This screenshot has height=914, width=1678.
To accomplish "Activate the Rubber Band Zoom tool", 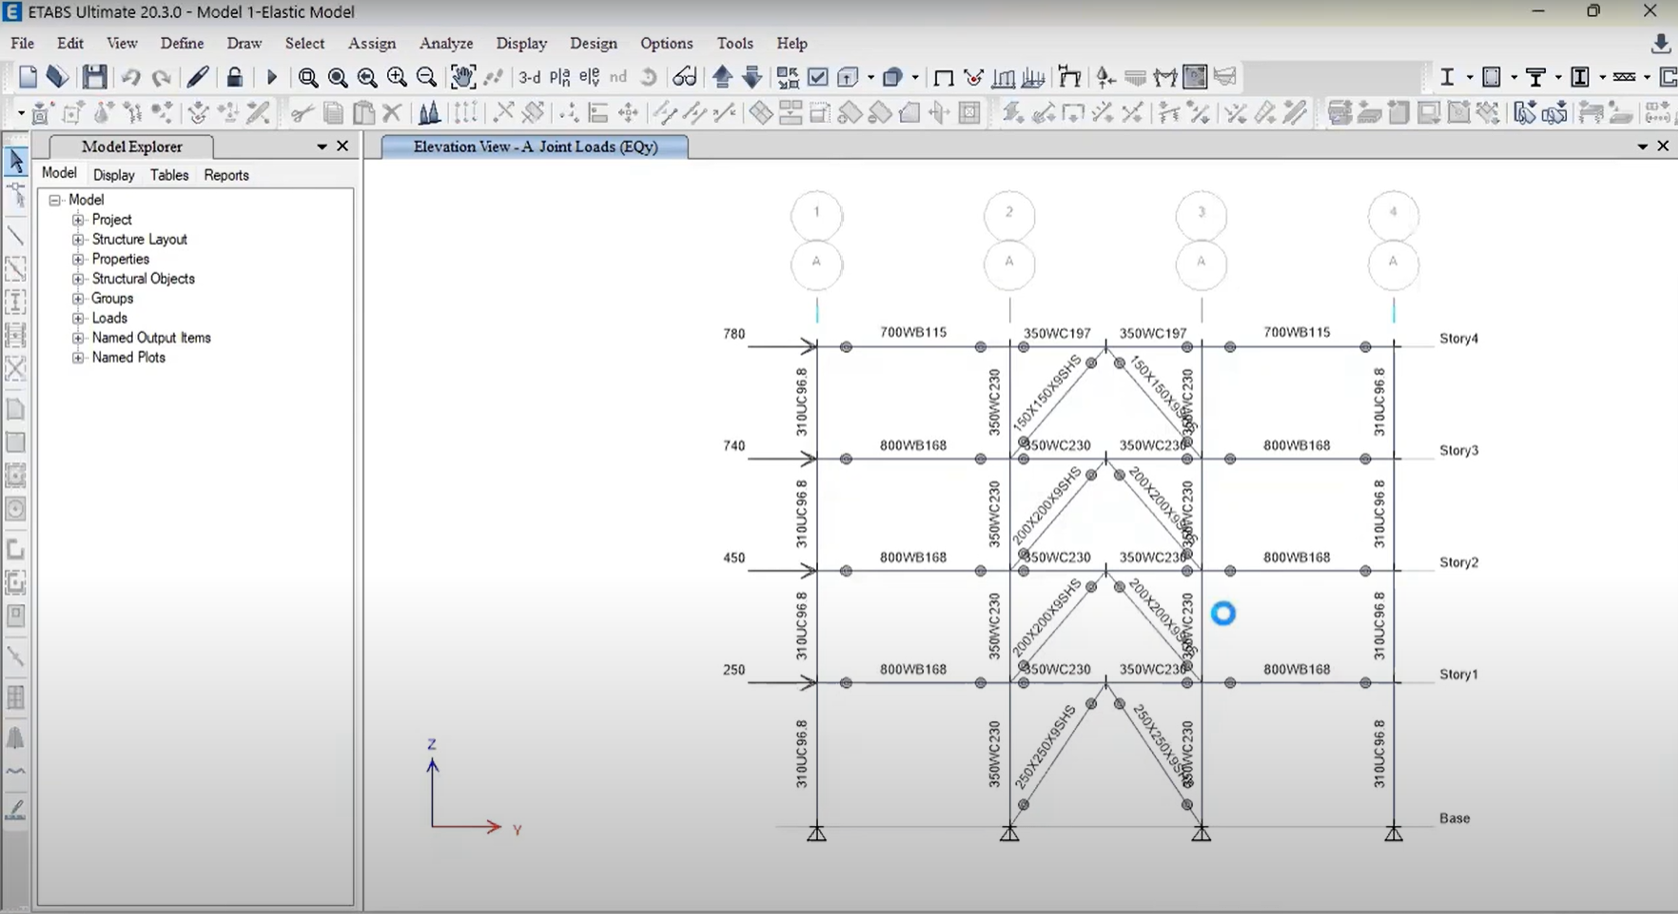I will click(308, 77).
